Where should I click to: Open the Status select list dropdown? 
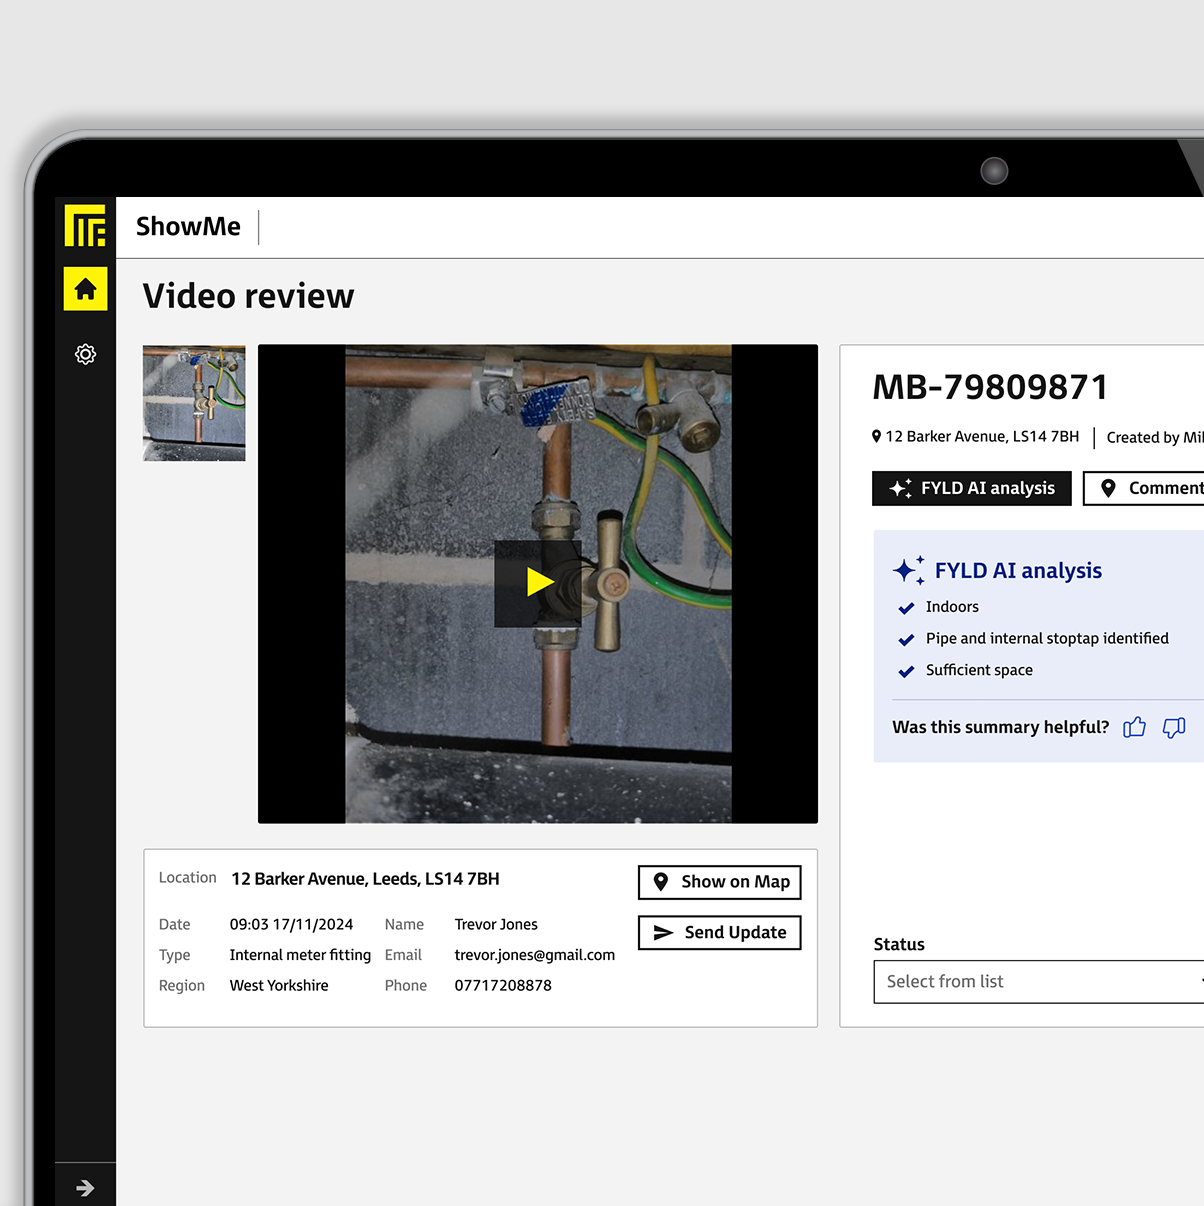1039,982
